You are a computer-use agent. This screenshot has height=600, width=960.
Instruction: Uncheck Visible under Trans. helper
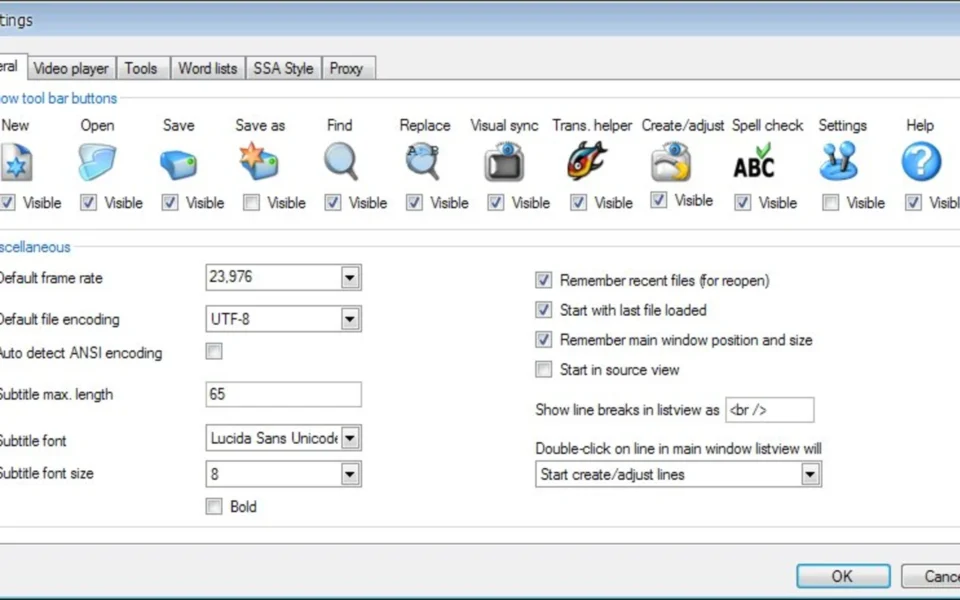(578, 203)
